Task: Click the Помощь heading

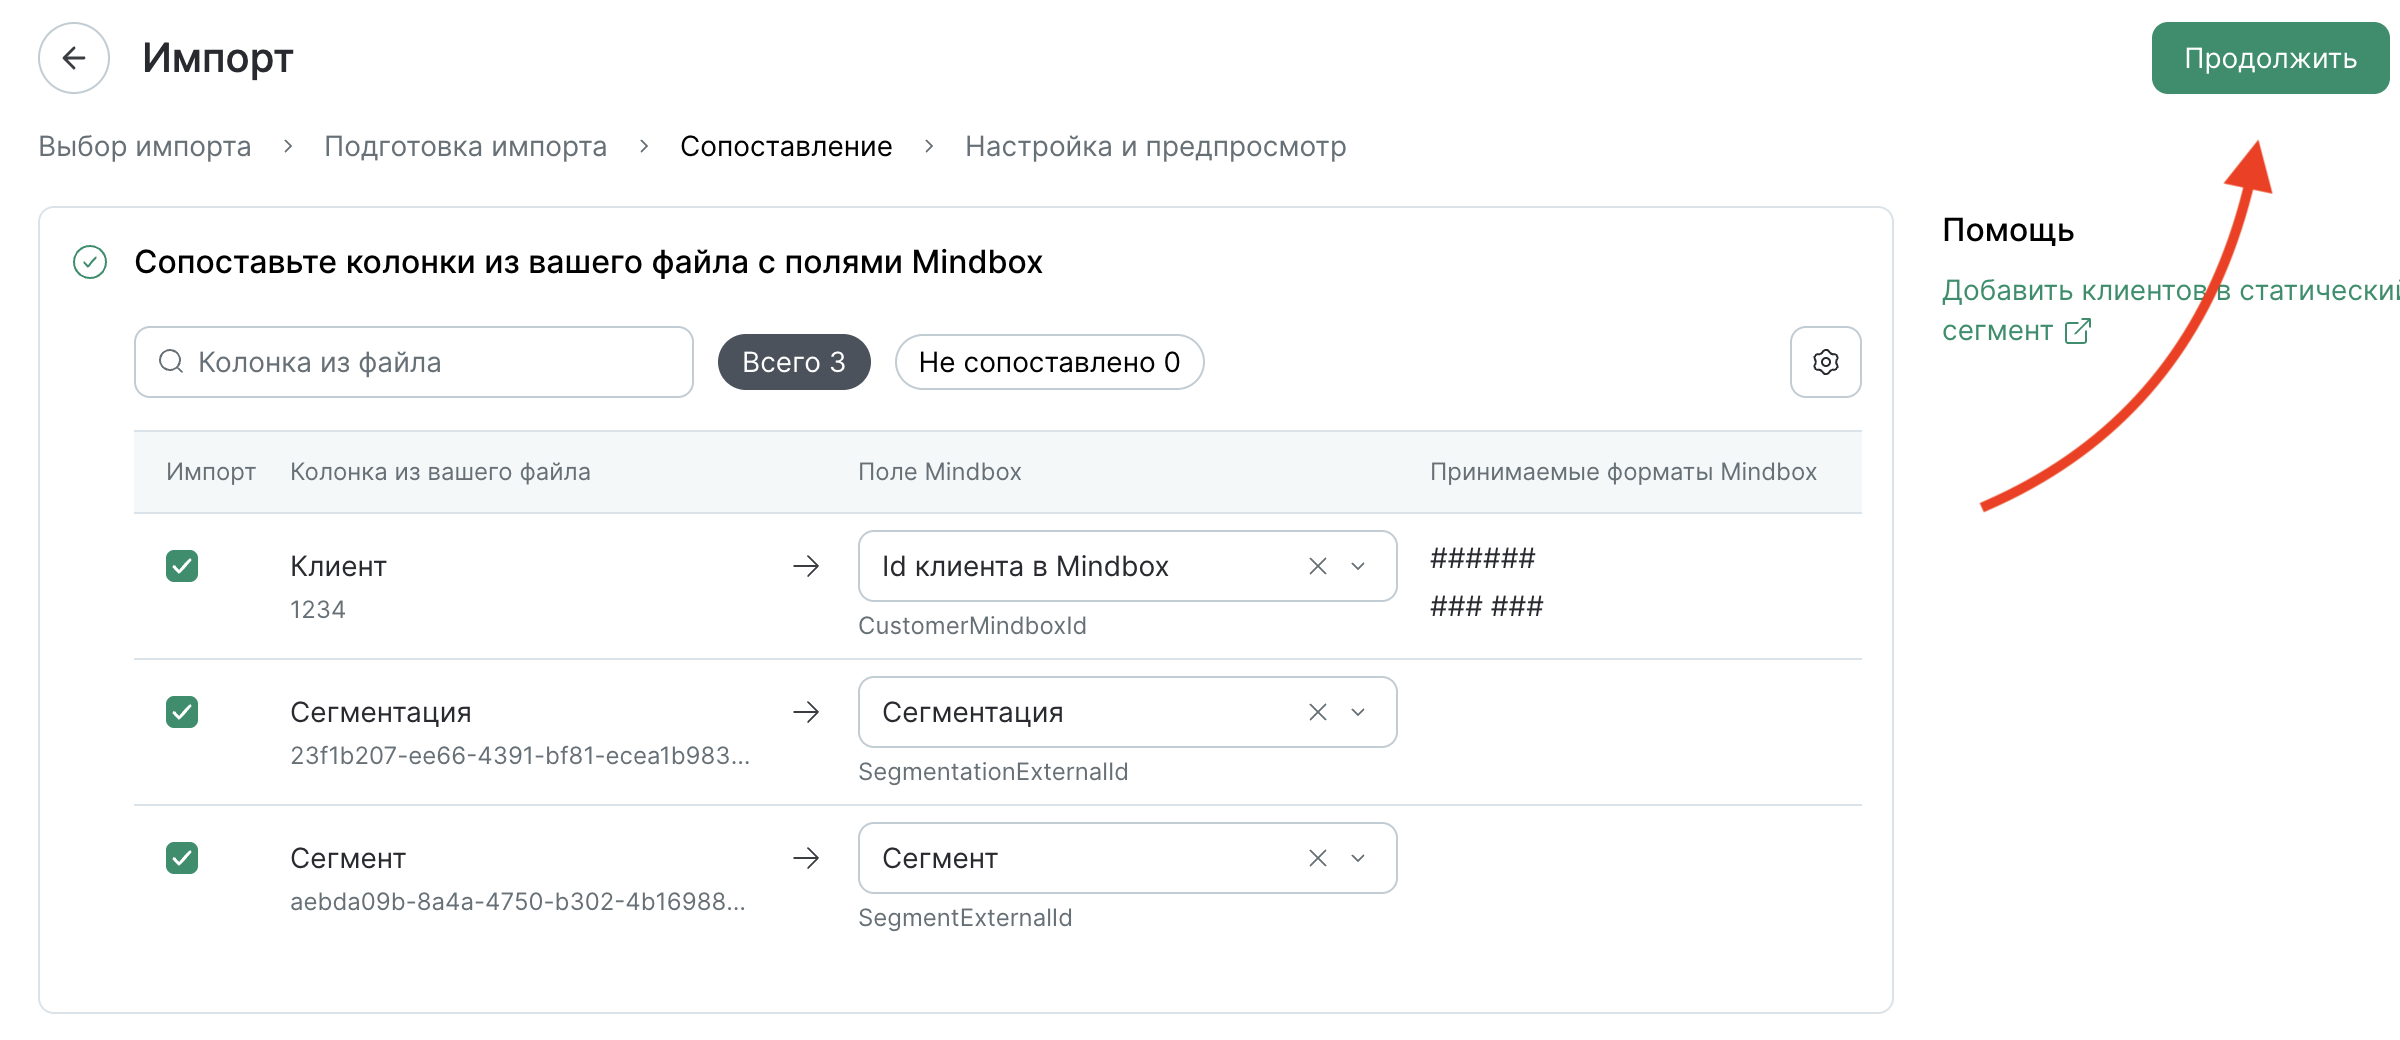Action: (2008, 230)
